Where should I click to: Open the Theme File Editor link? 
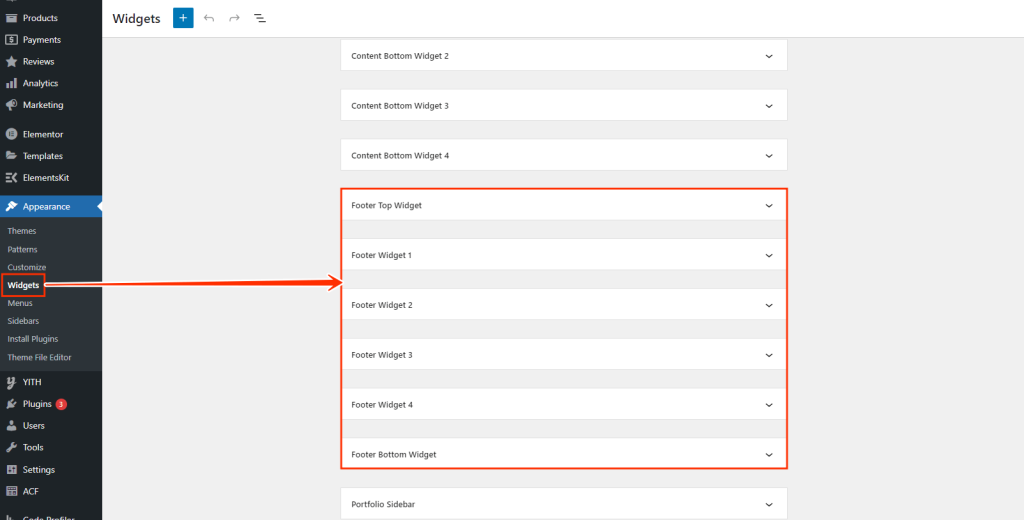click(x=39, y=357)
